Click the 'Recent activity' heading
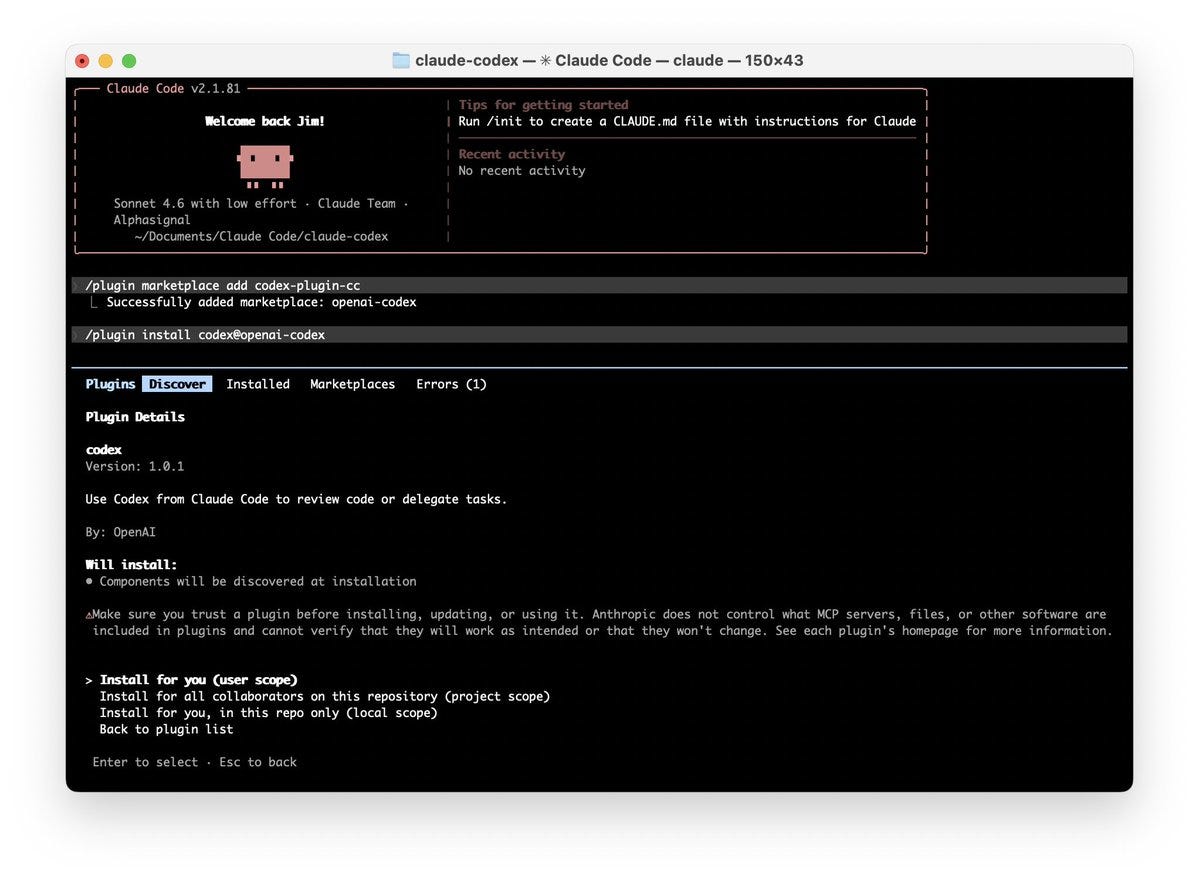 512,154
